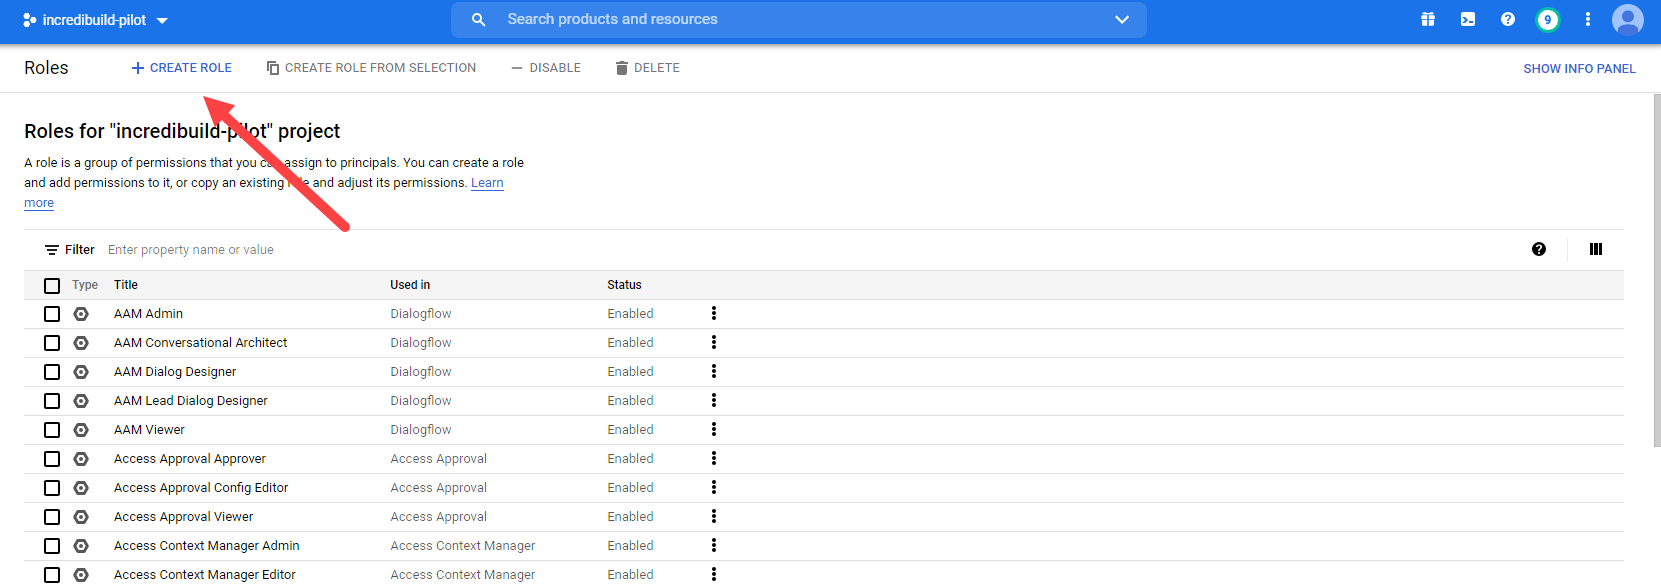
Task: Click the filter help icon
Action: click(1539, 249)
